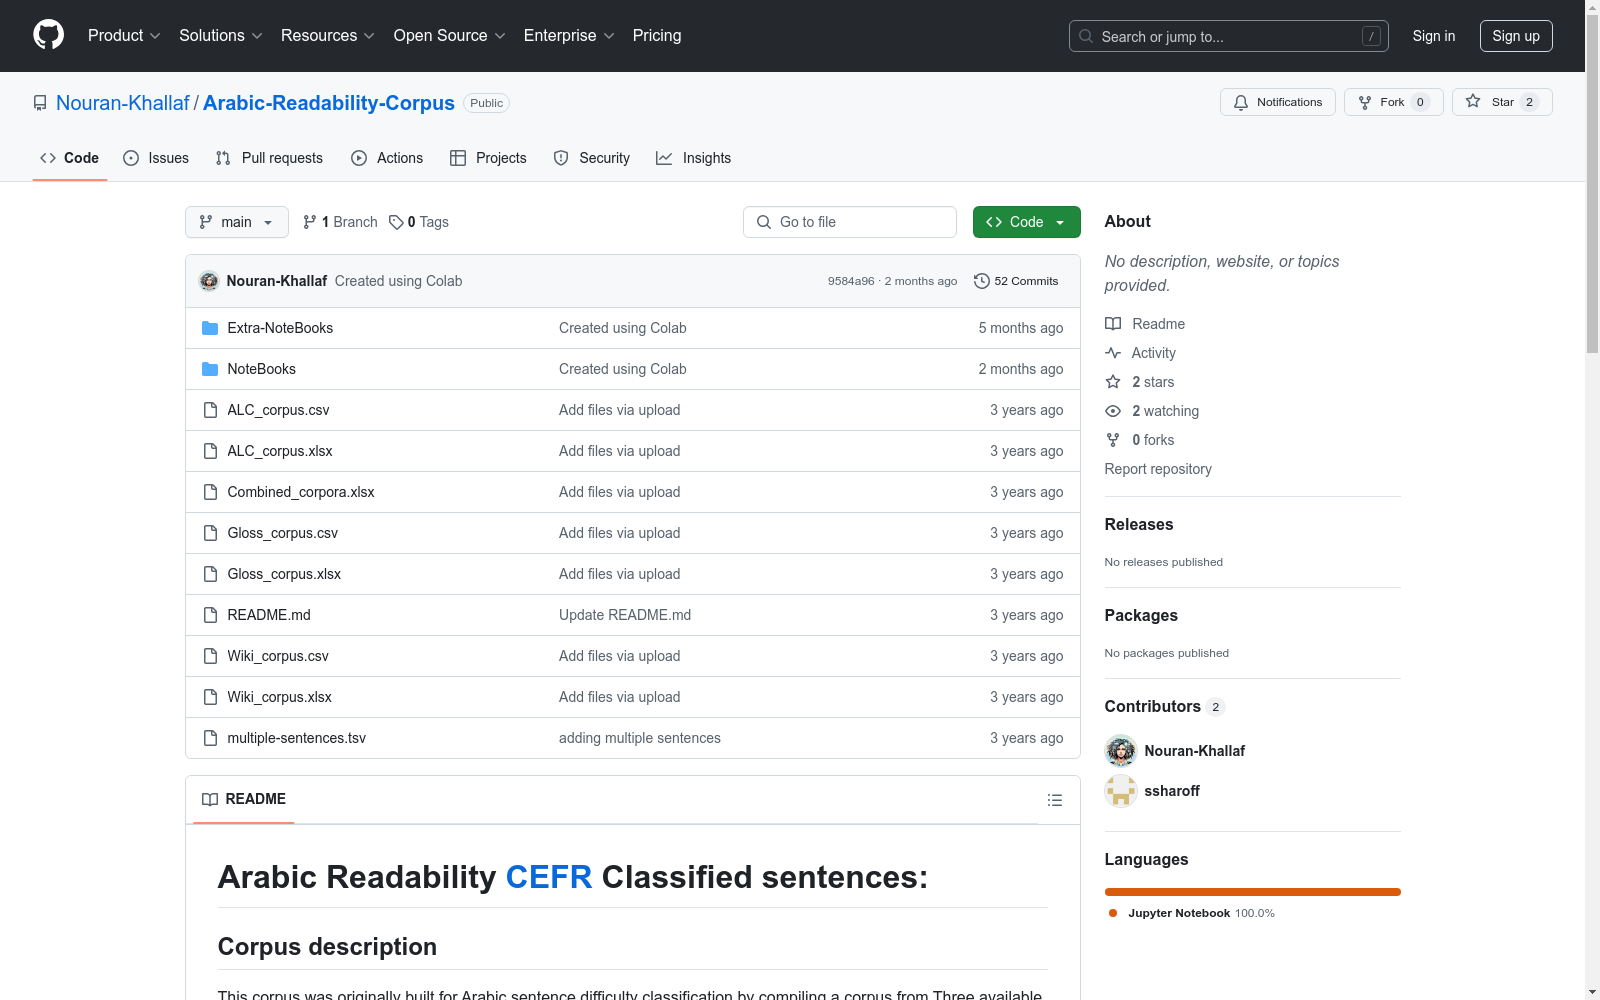The width and height of the screenshot is (1600, 1000).
Task: Click the search magnifier icon in header
Action: (x=1086, y=36)
